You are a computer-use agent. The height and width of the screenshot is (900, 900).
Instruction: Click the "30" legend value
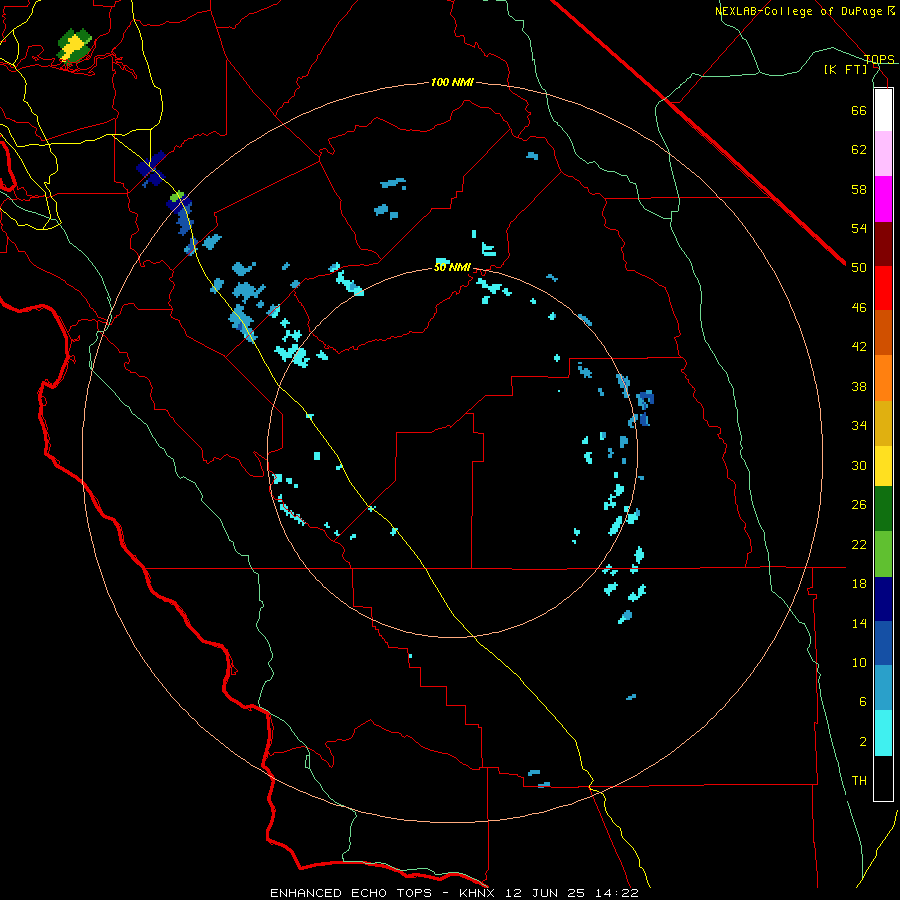tap(859, 465)
